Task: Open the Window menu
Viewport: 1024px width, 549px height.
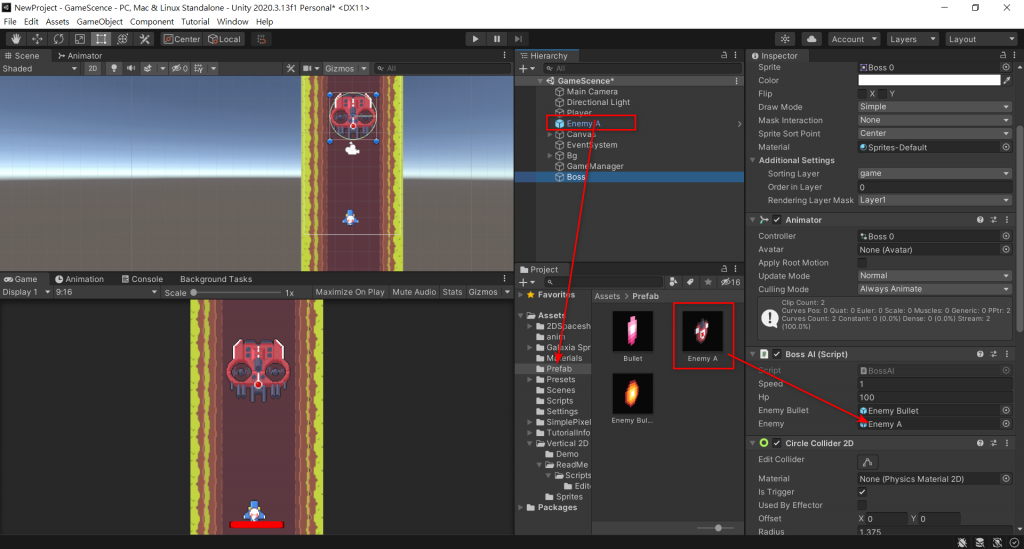Action: pyautogui.click(x=232, y=22)
